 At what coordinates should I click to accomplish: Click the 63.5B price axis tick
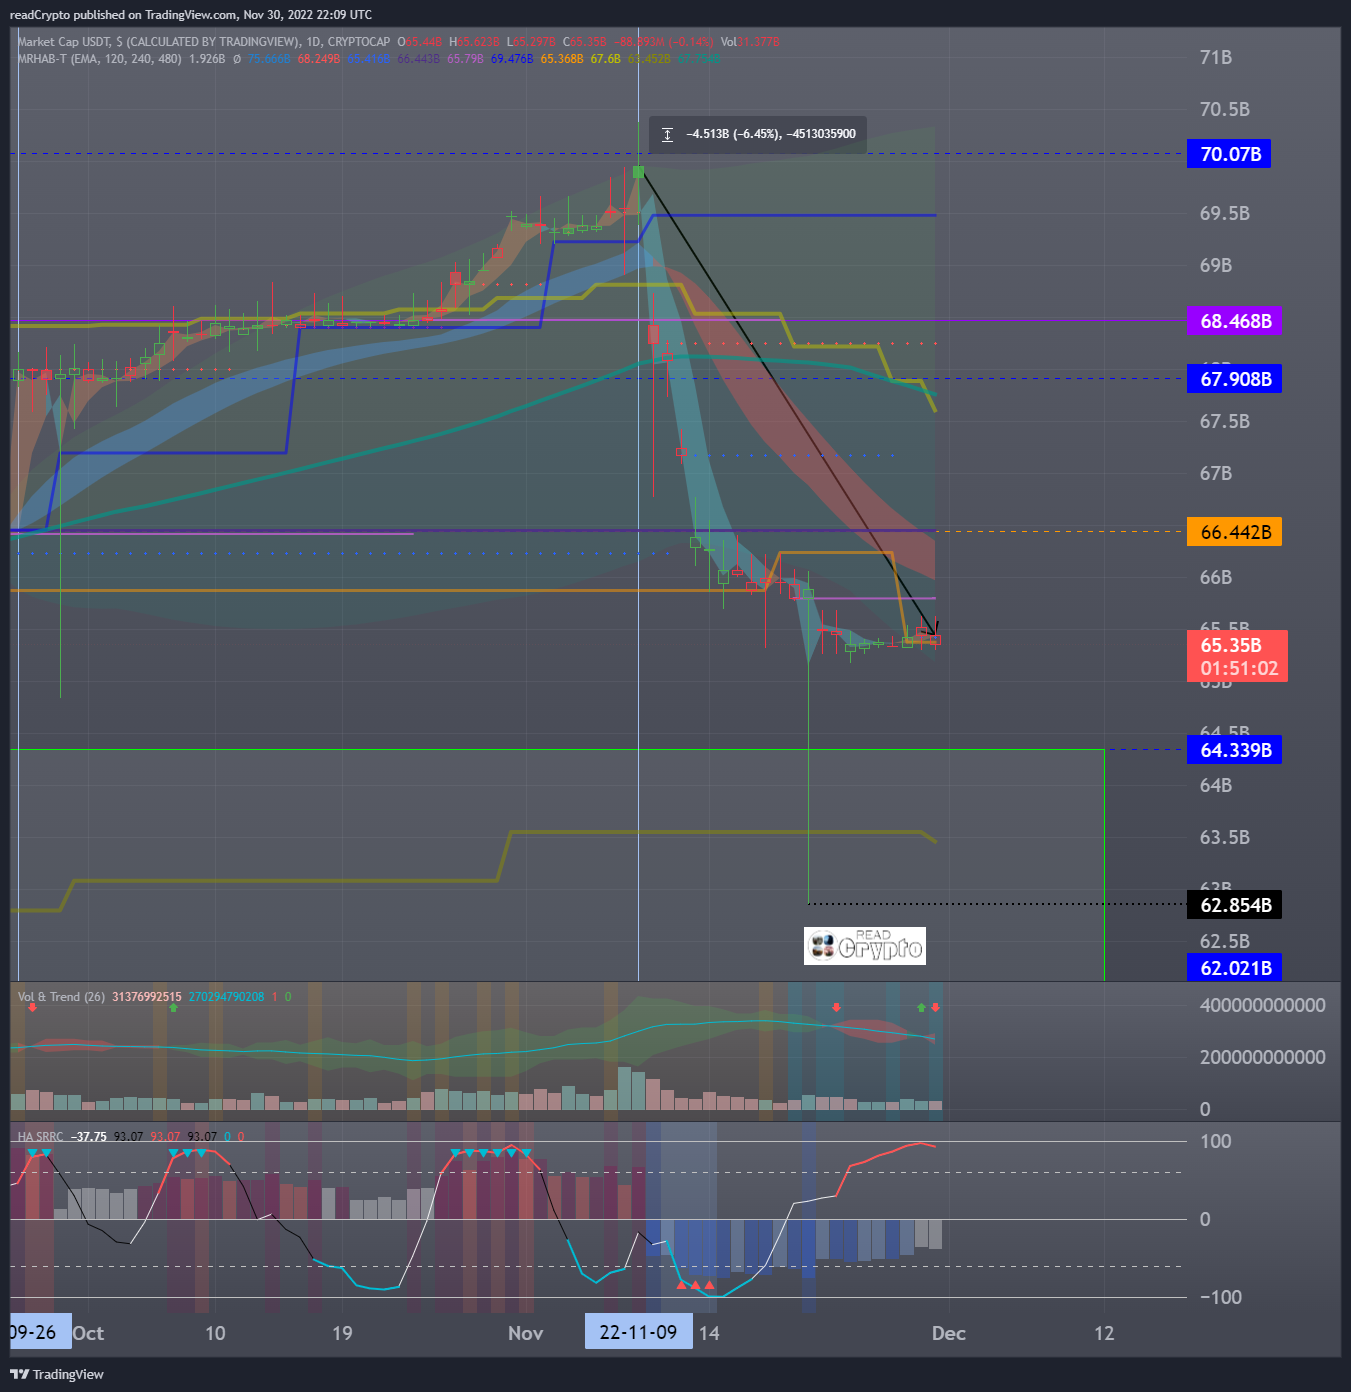1224,837
